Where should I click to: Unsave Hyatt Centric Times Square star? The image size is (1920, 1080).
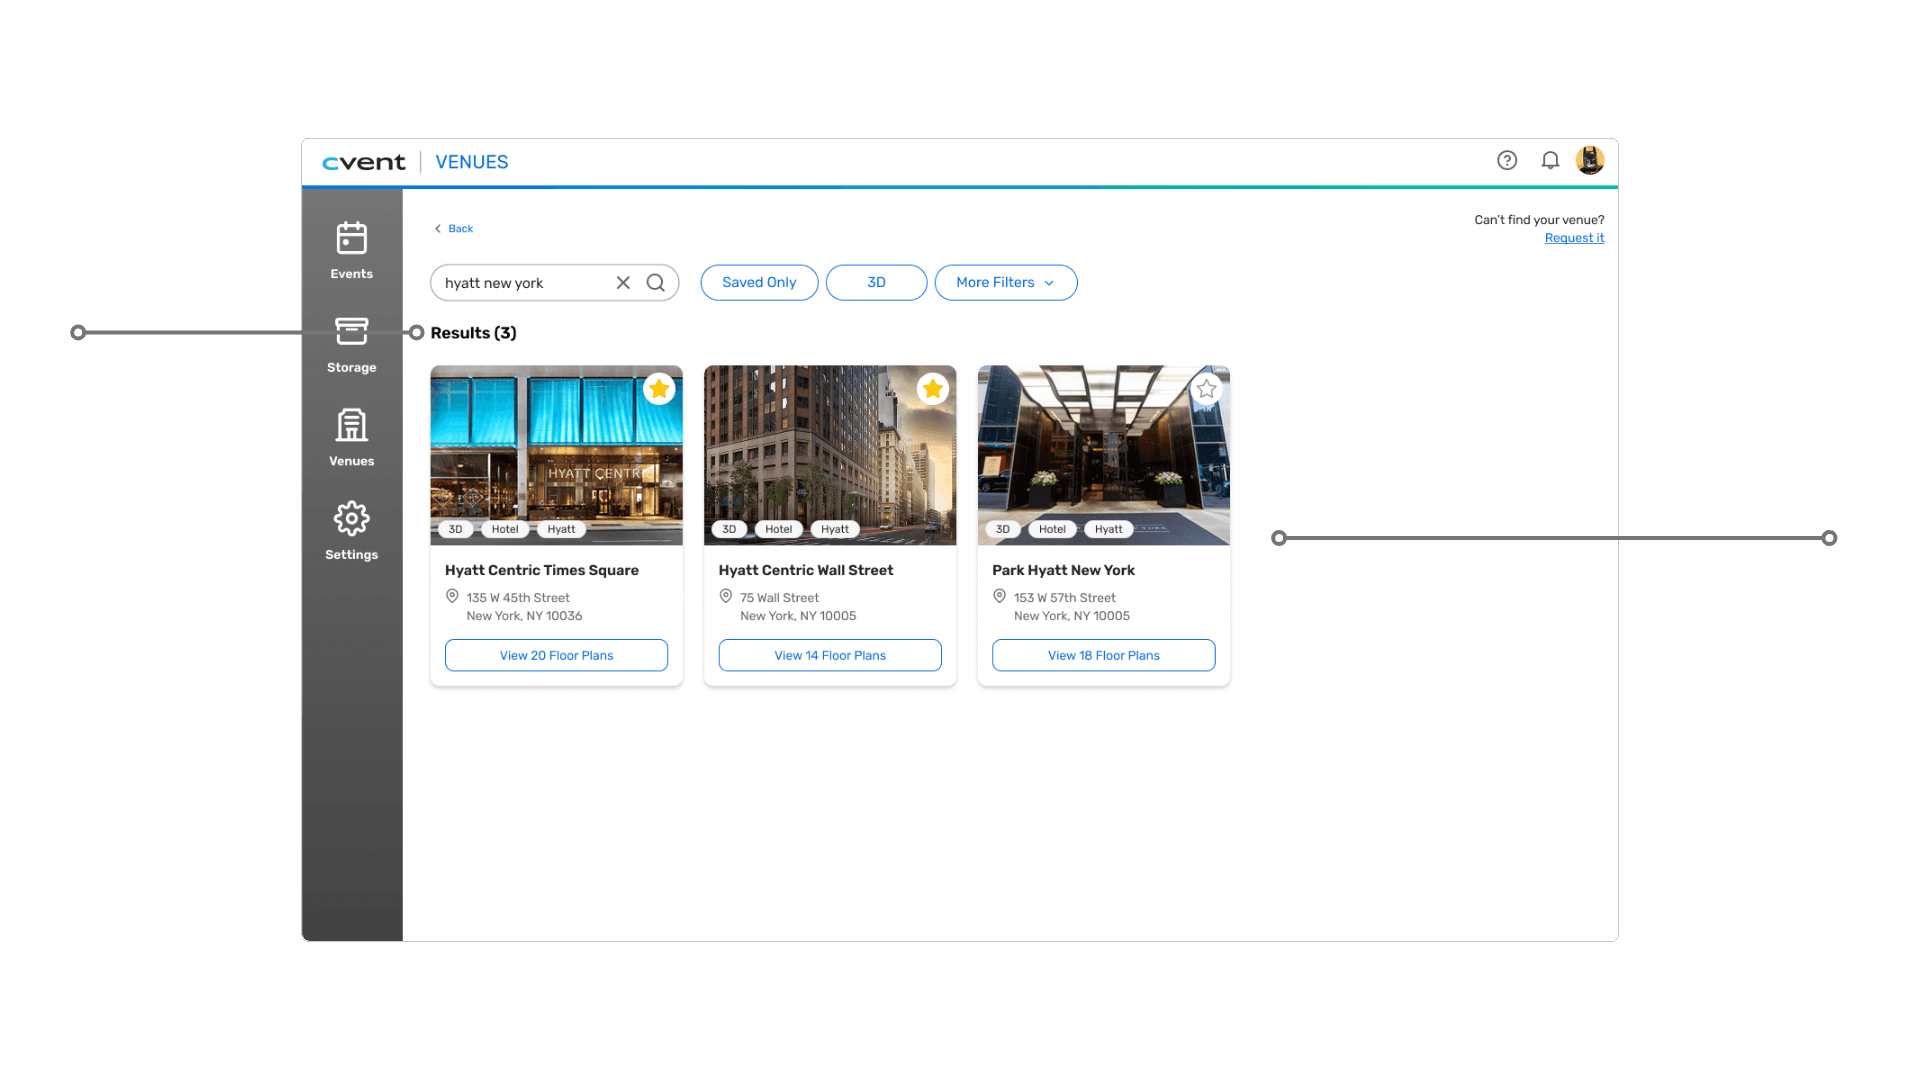(x=659, y=389)
